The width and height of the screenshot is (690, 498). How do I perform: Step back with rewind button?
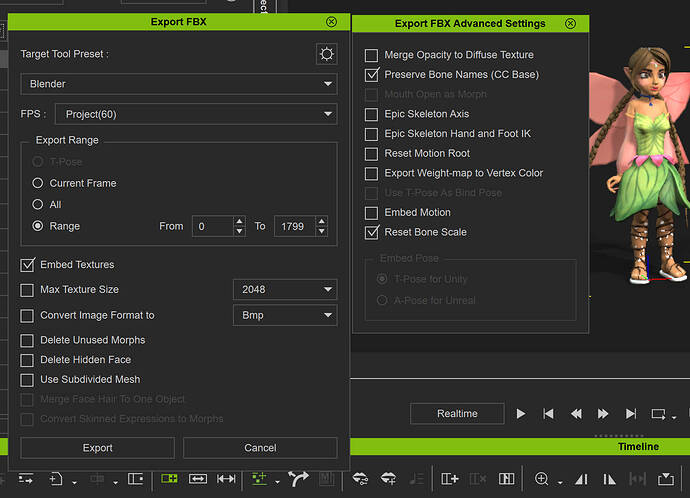(576, 414)
